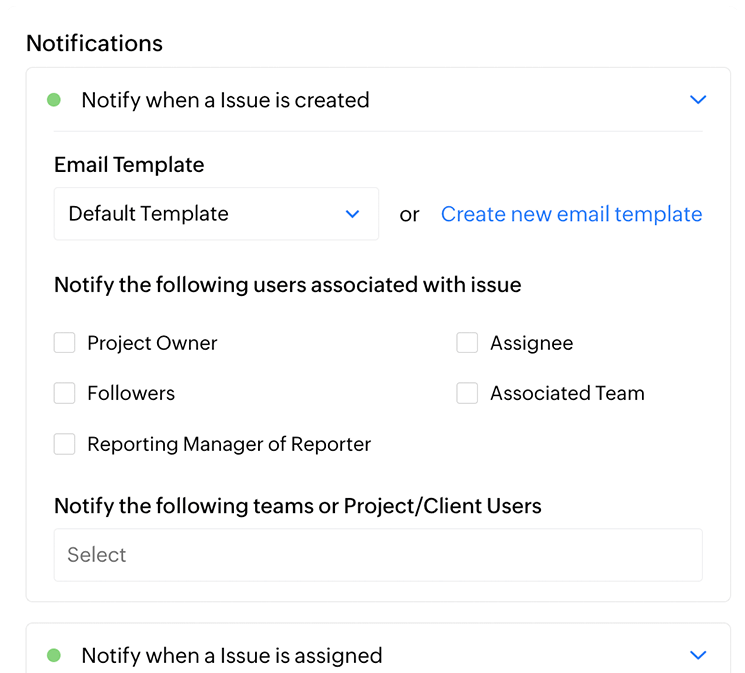
Task: Click 'Notify when a Issue is assigned' heading
Action: point(232,656)
